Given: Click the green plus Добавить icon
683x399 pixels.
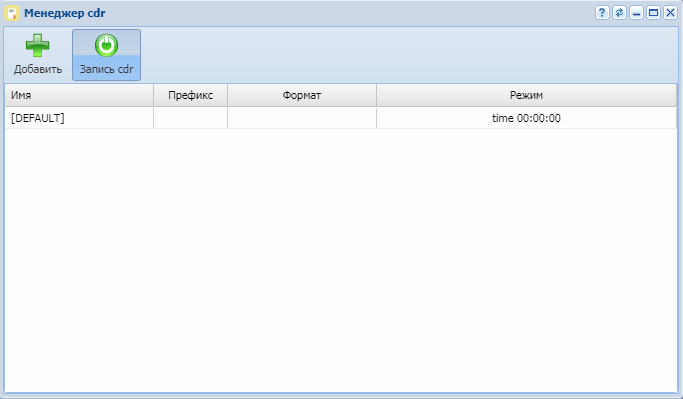Looking at the screenshot, I should (37, 45).
